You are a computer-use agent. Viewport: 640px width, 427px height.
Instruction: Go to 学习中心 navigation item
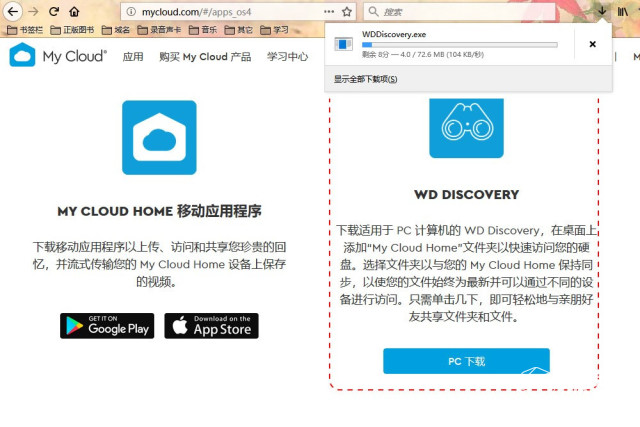[x=287, y=56]
